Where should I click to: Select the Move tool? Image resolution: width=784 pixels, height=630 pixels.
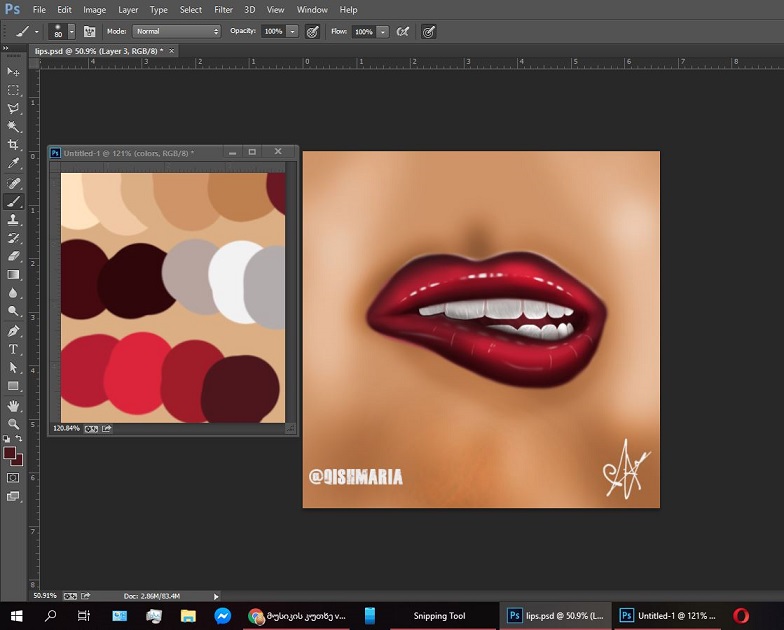click(x=14, y=72)
